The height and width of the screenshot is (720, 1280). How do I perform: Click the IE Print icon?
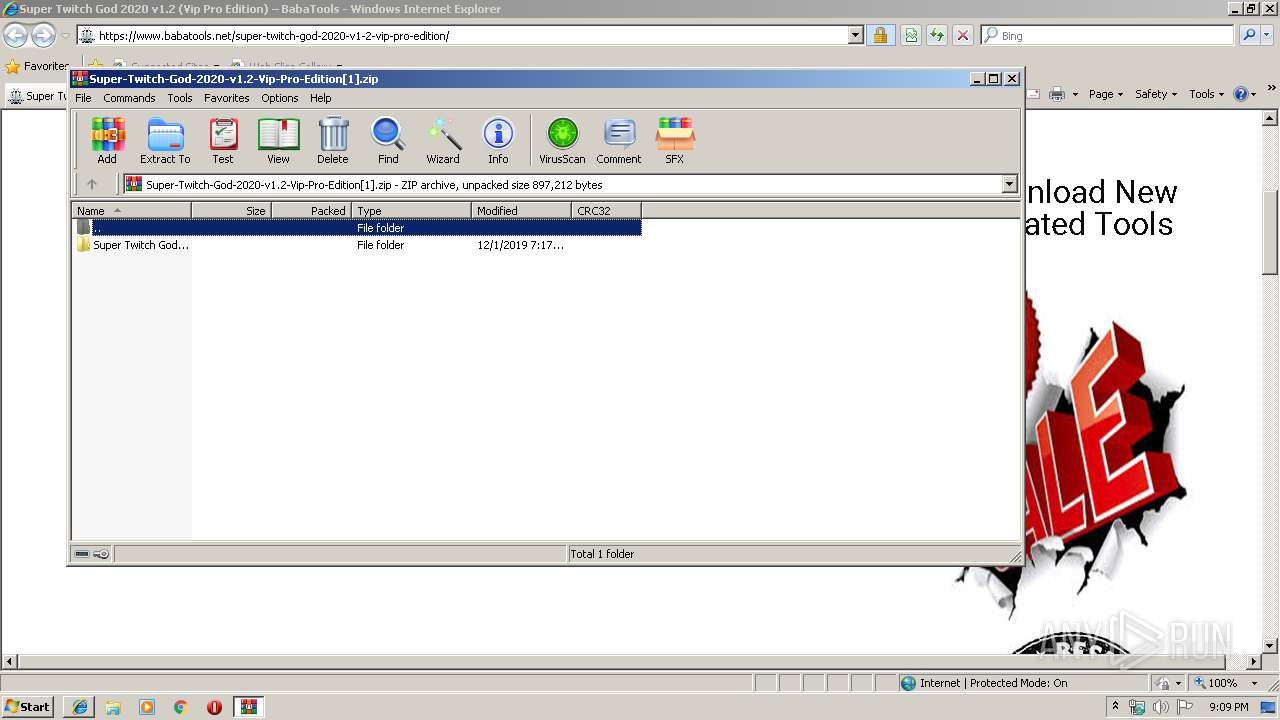[x=1056, y=94]
